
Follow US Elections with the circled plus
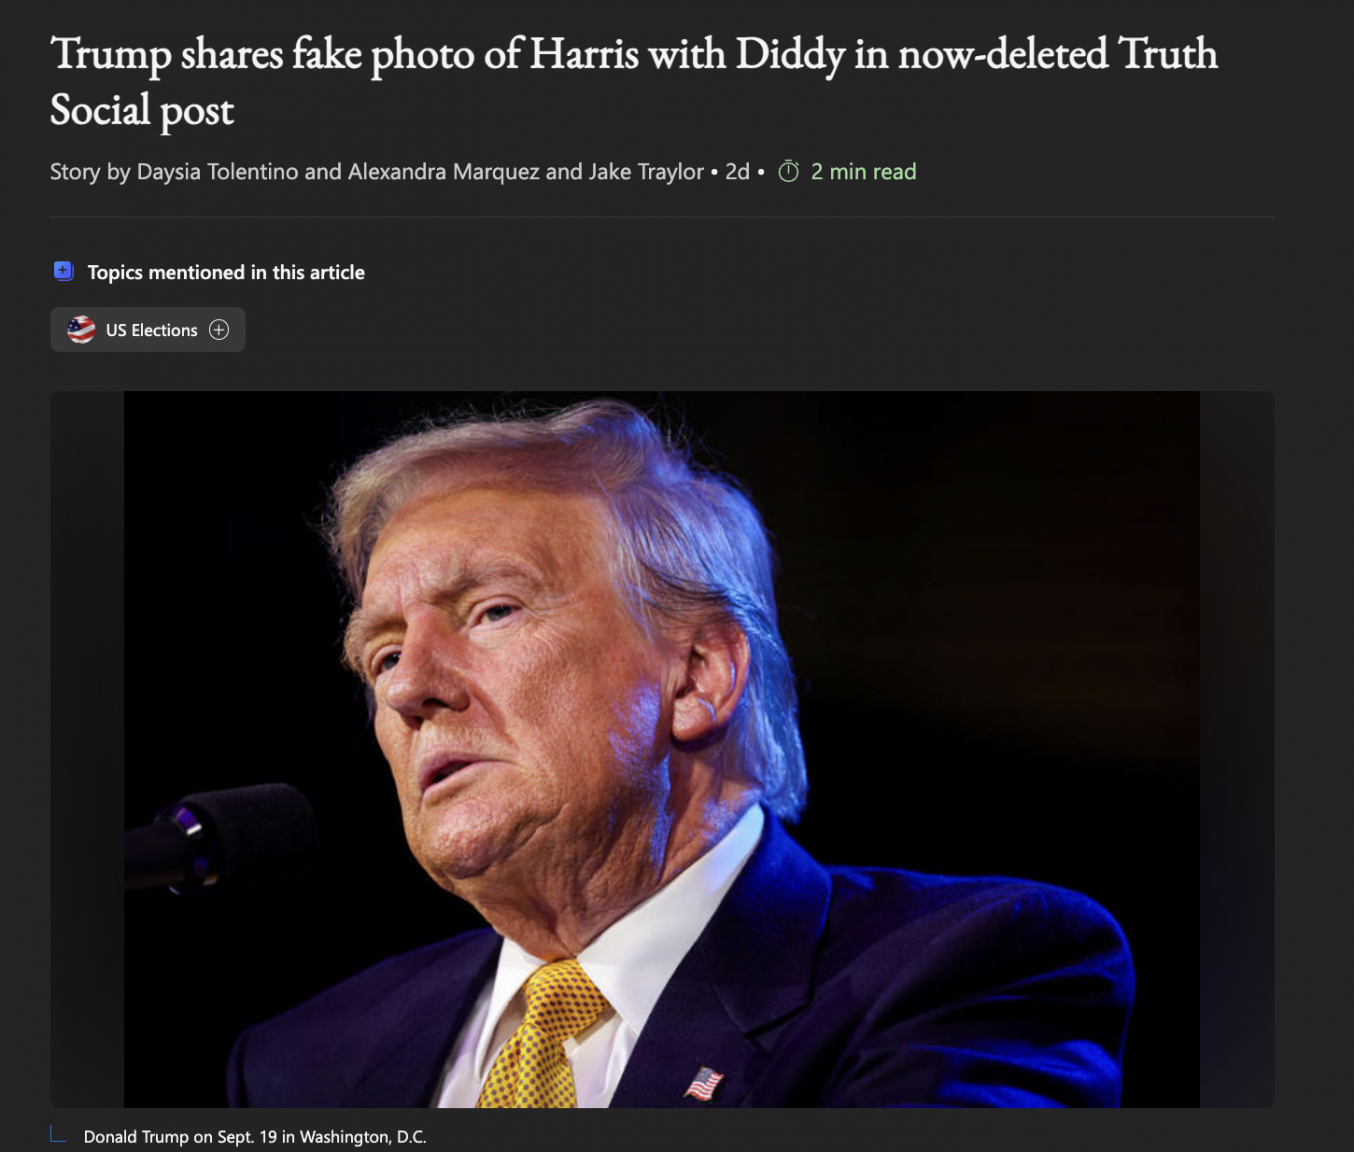click(x=219, y=330)
